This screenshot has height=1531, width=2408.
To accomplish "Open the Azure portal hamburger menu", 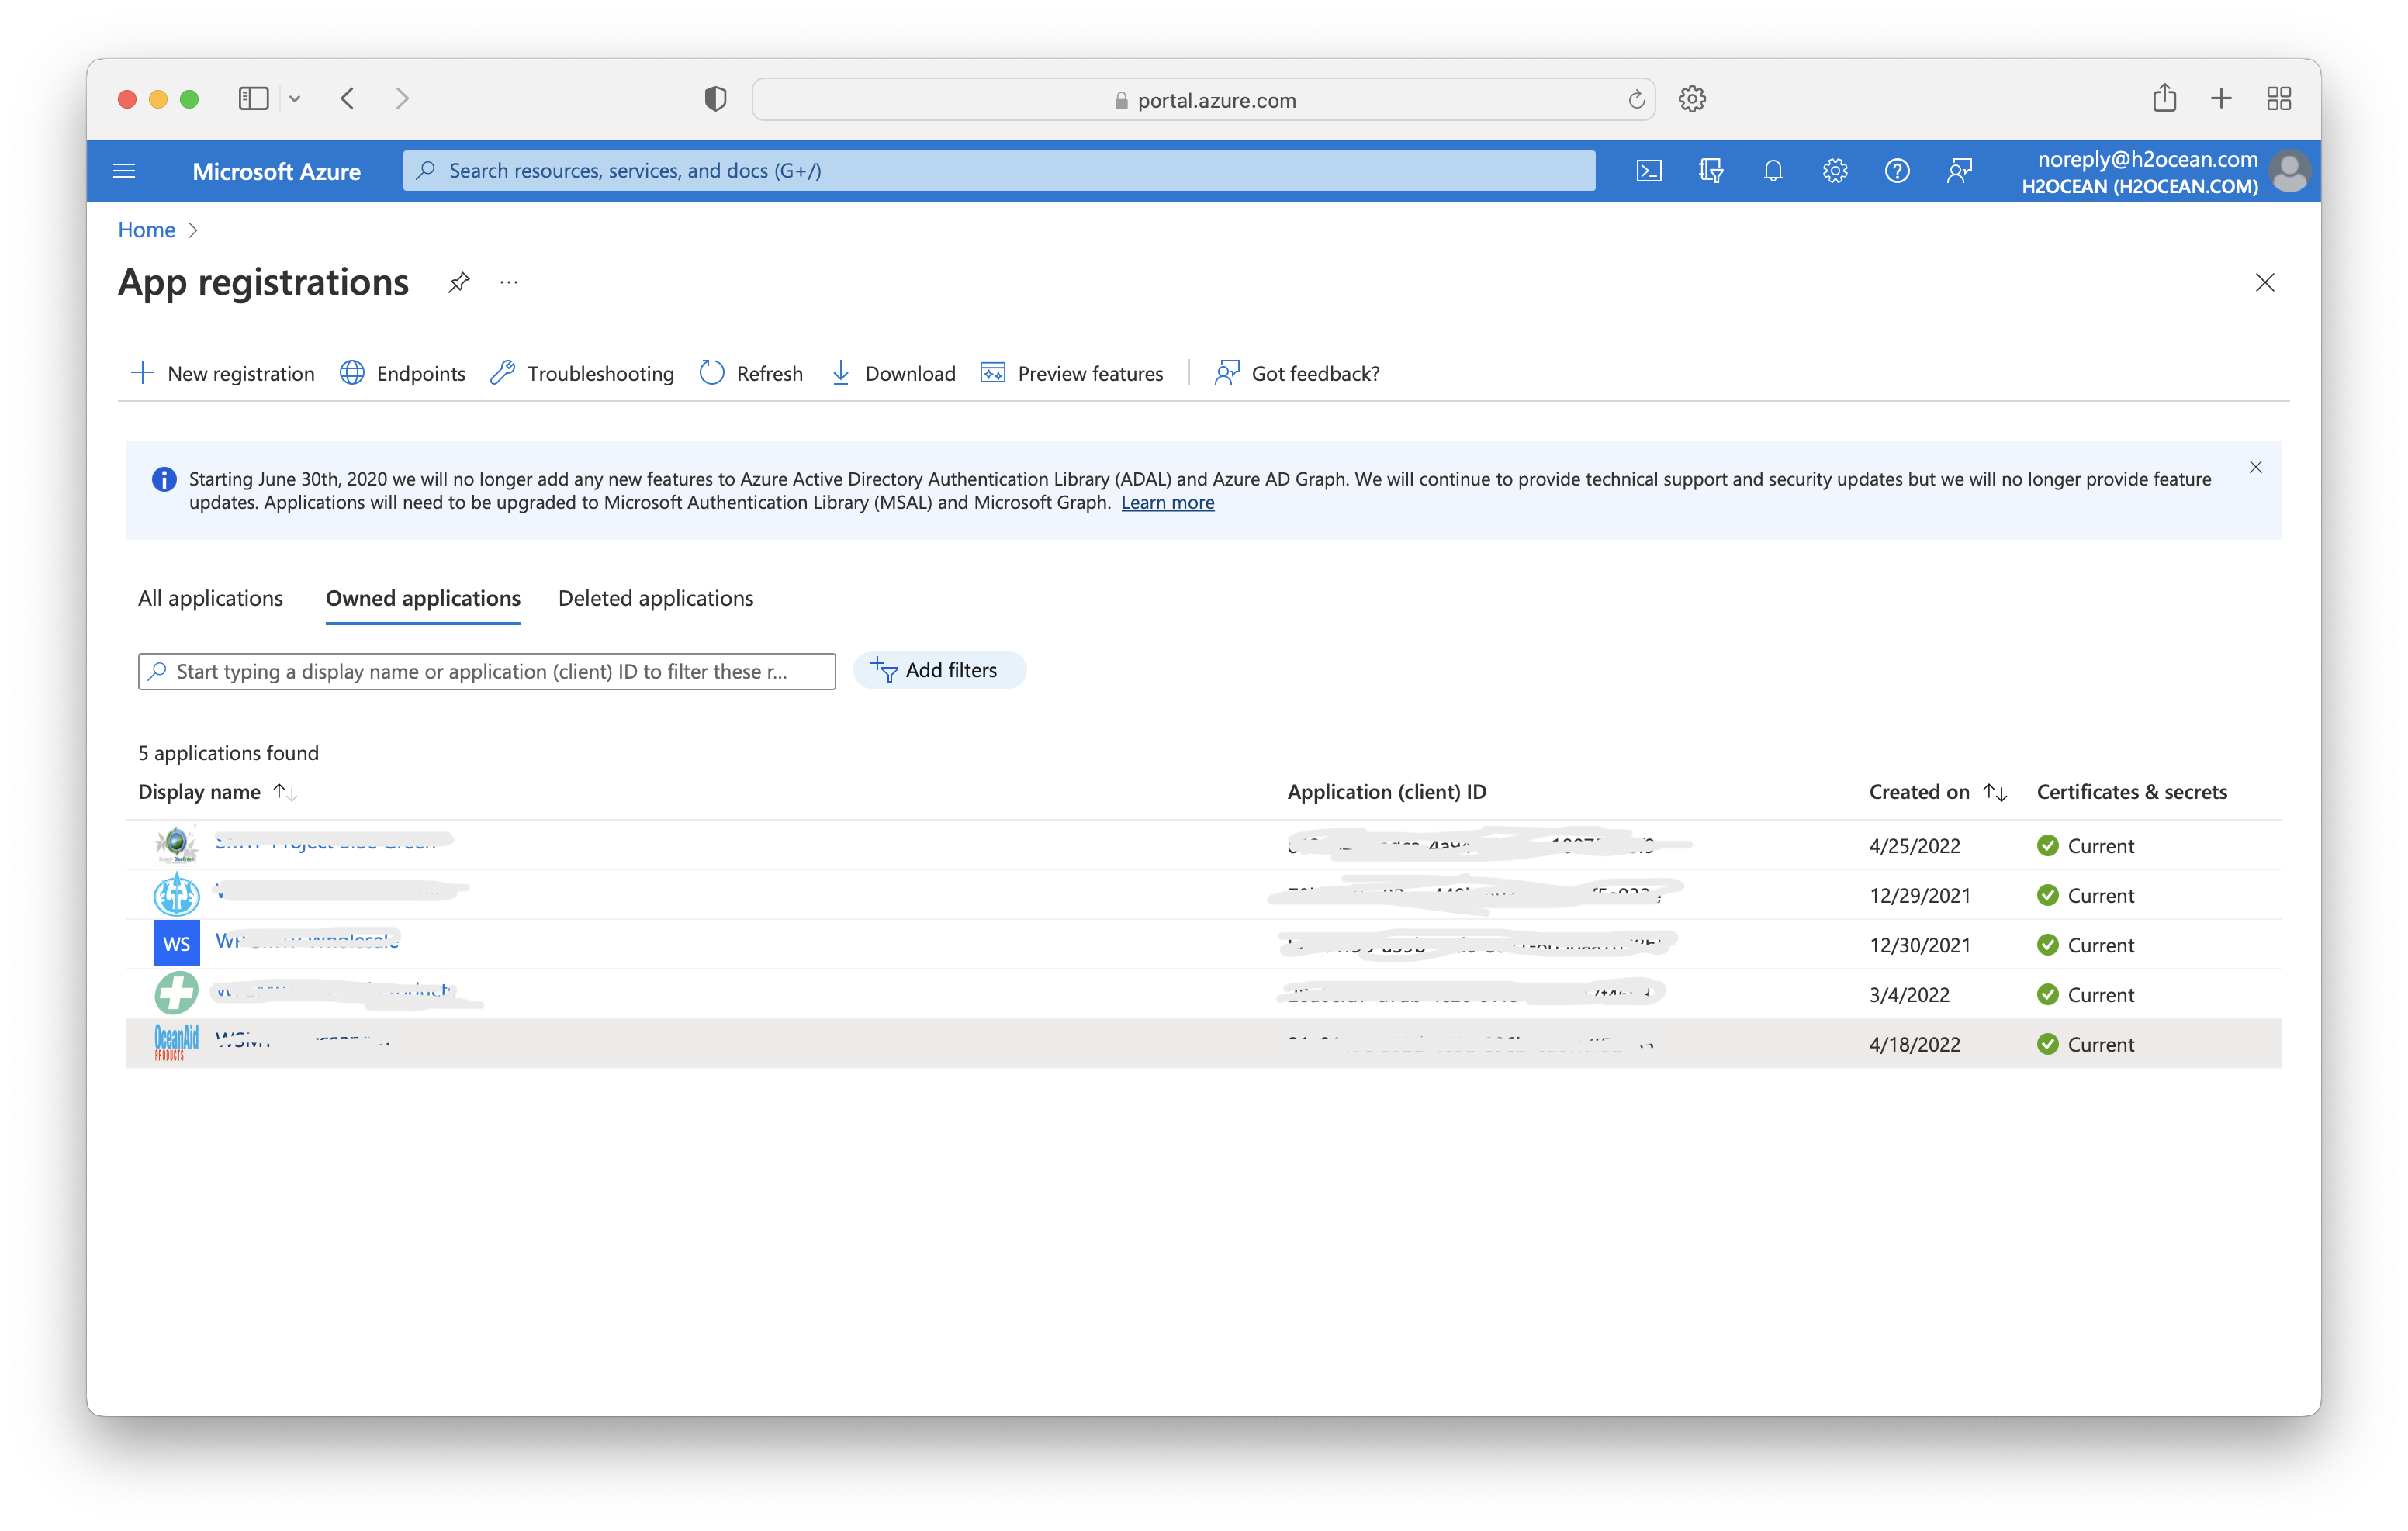I will tap(124, 171).
